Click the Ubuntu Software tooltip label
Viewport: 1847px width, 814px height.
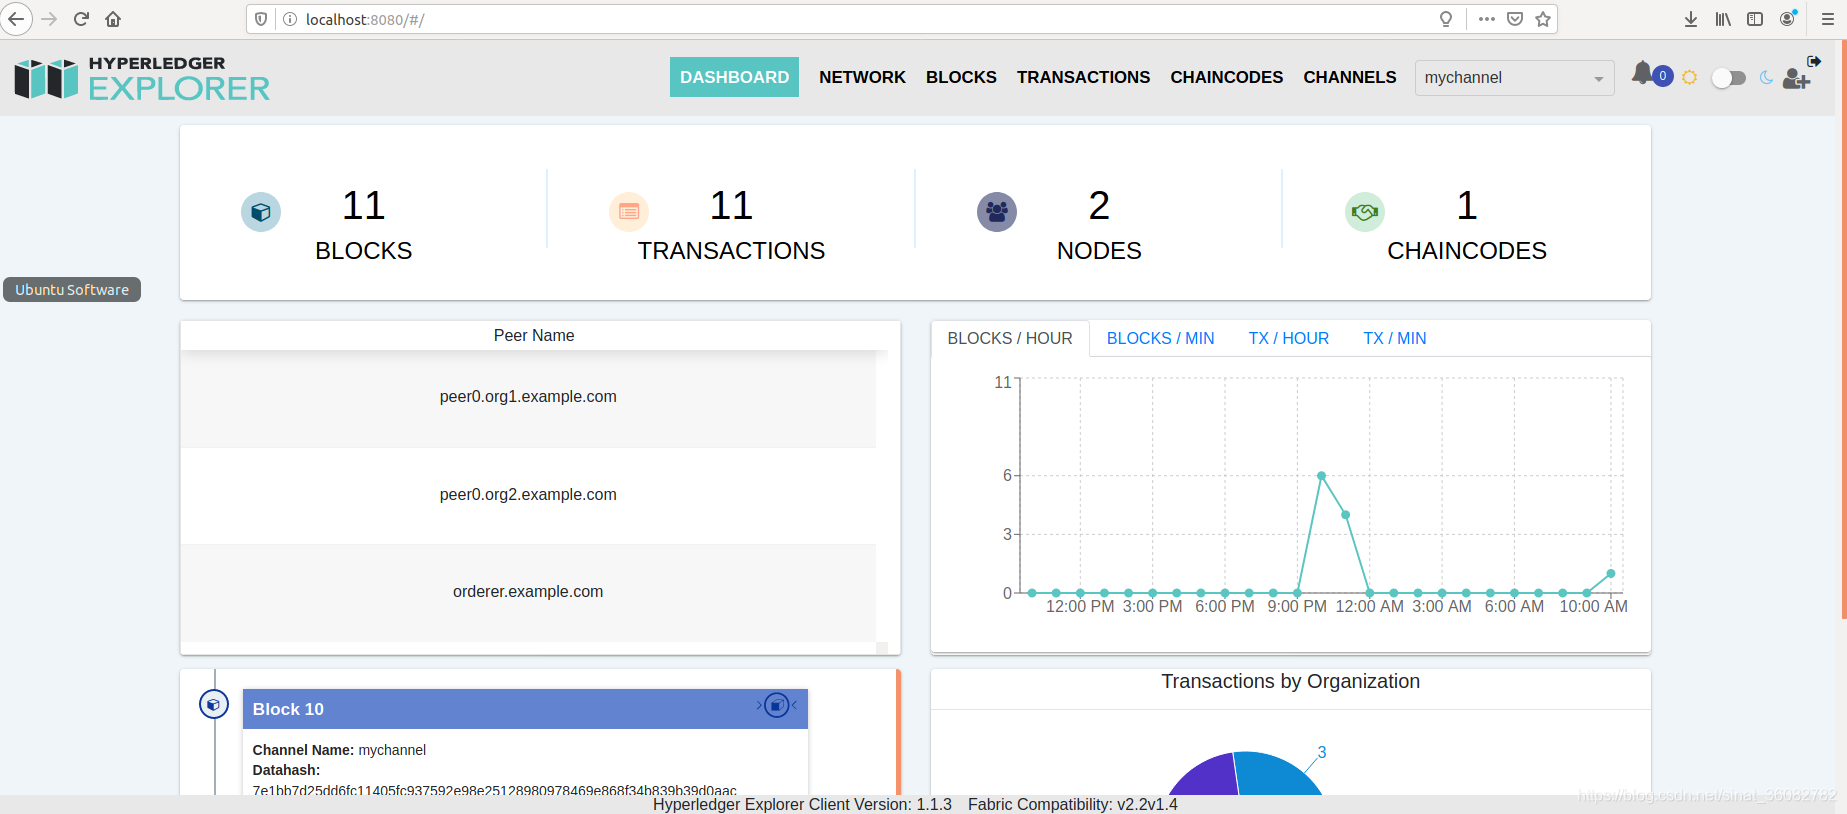pyautogui.click(x=72, y=290)
